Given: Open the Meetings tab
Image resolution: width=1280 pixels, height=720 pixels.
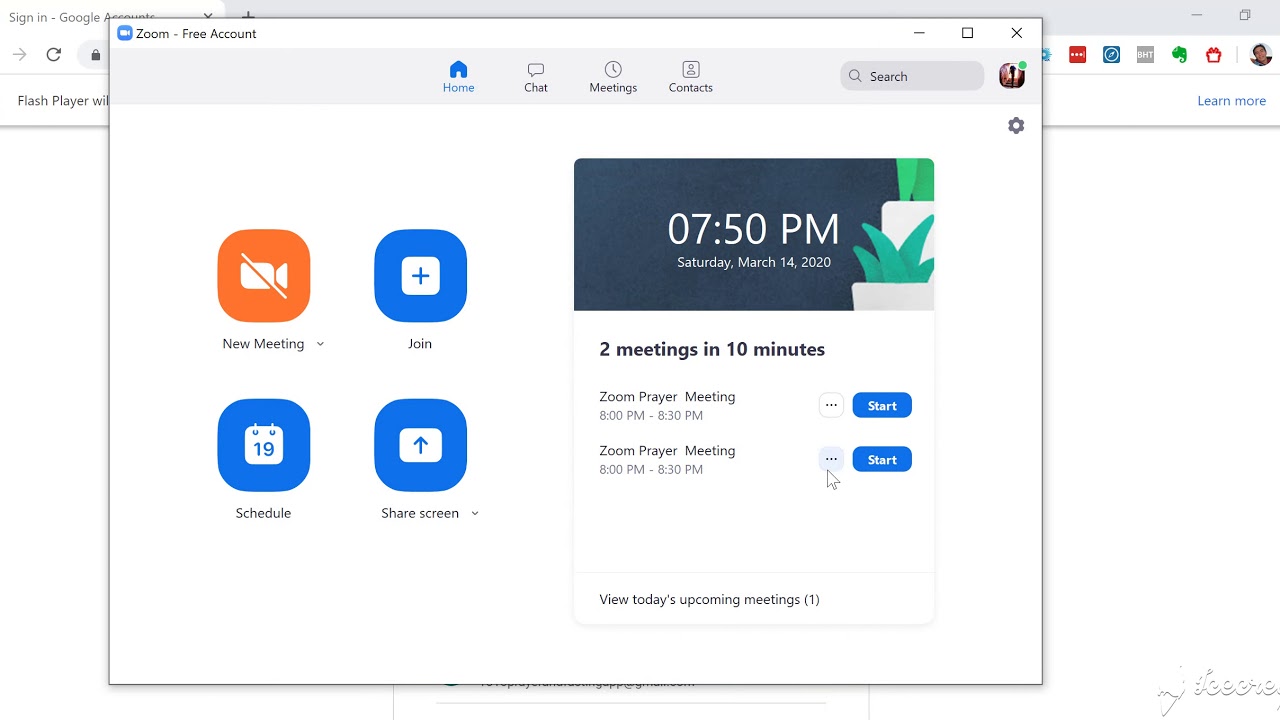Looking at the screenshot, I should [x=613, y=77].
